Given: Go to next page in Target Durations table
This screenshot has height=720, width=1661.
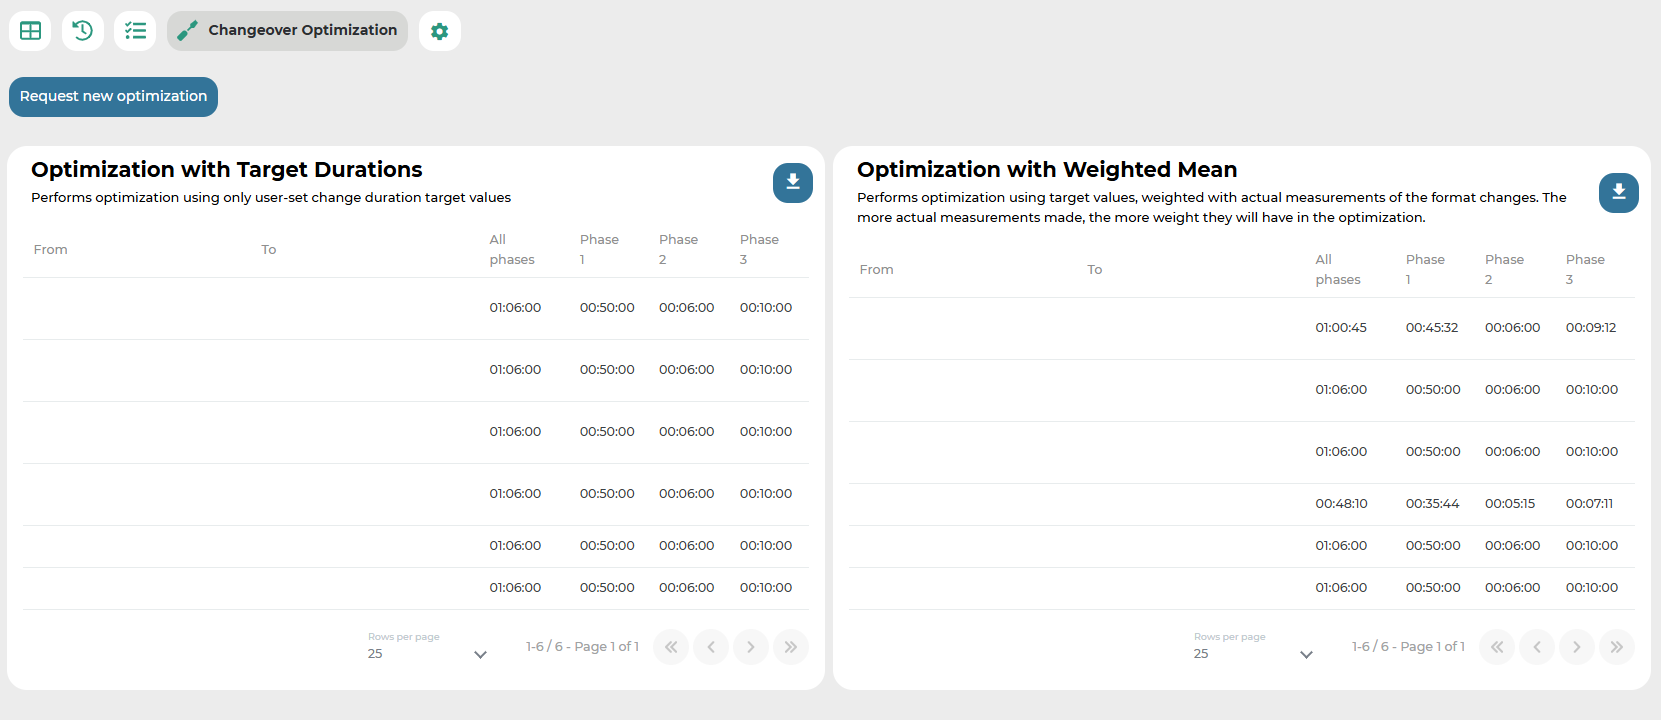Looking at the screenshot, I should click(751, 647).
